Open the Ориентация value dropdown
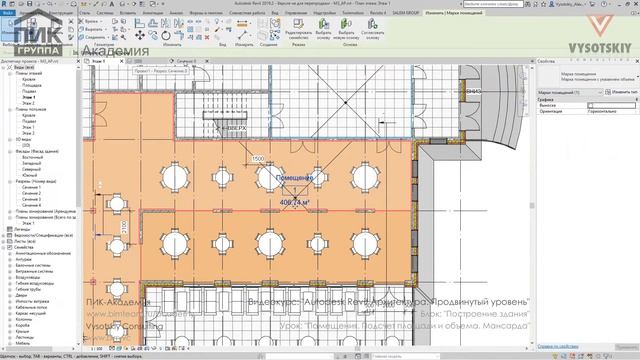Viewport: 640px width, 360px height. pos(611,111)
